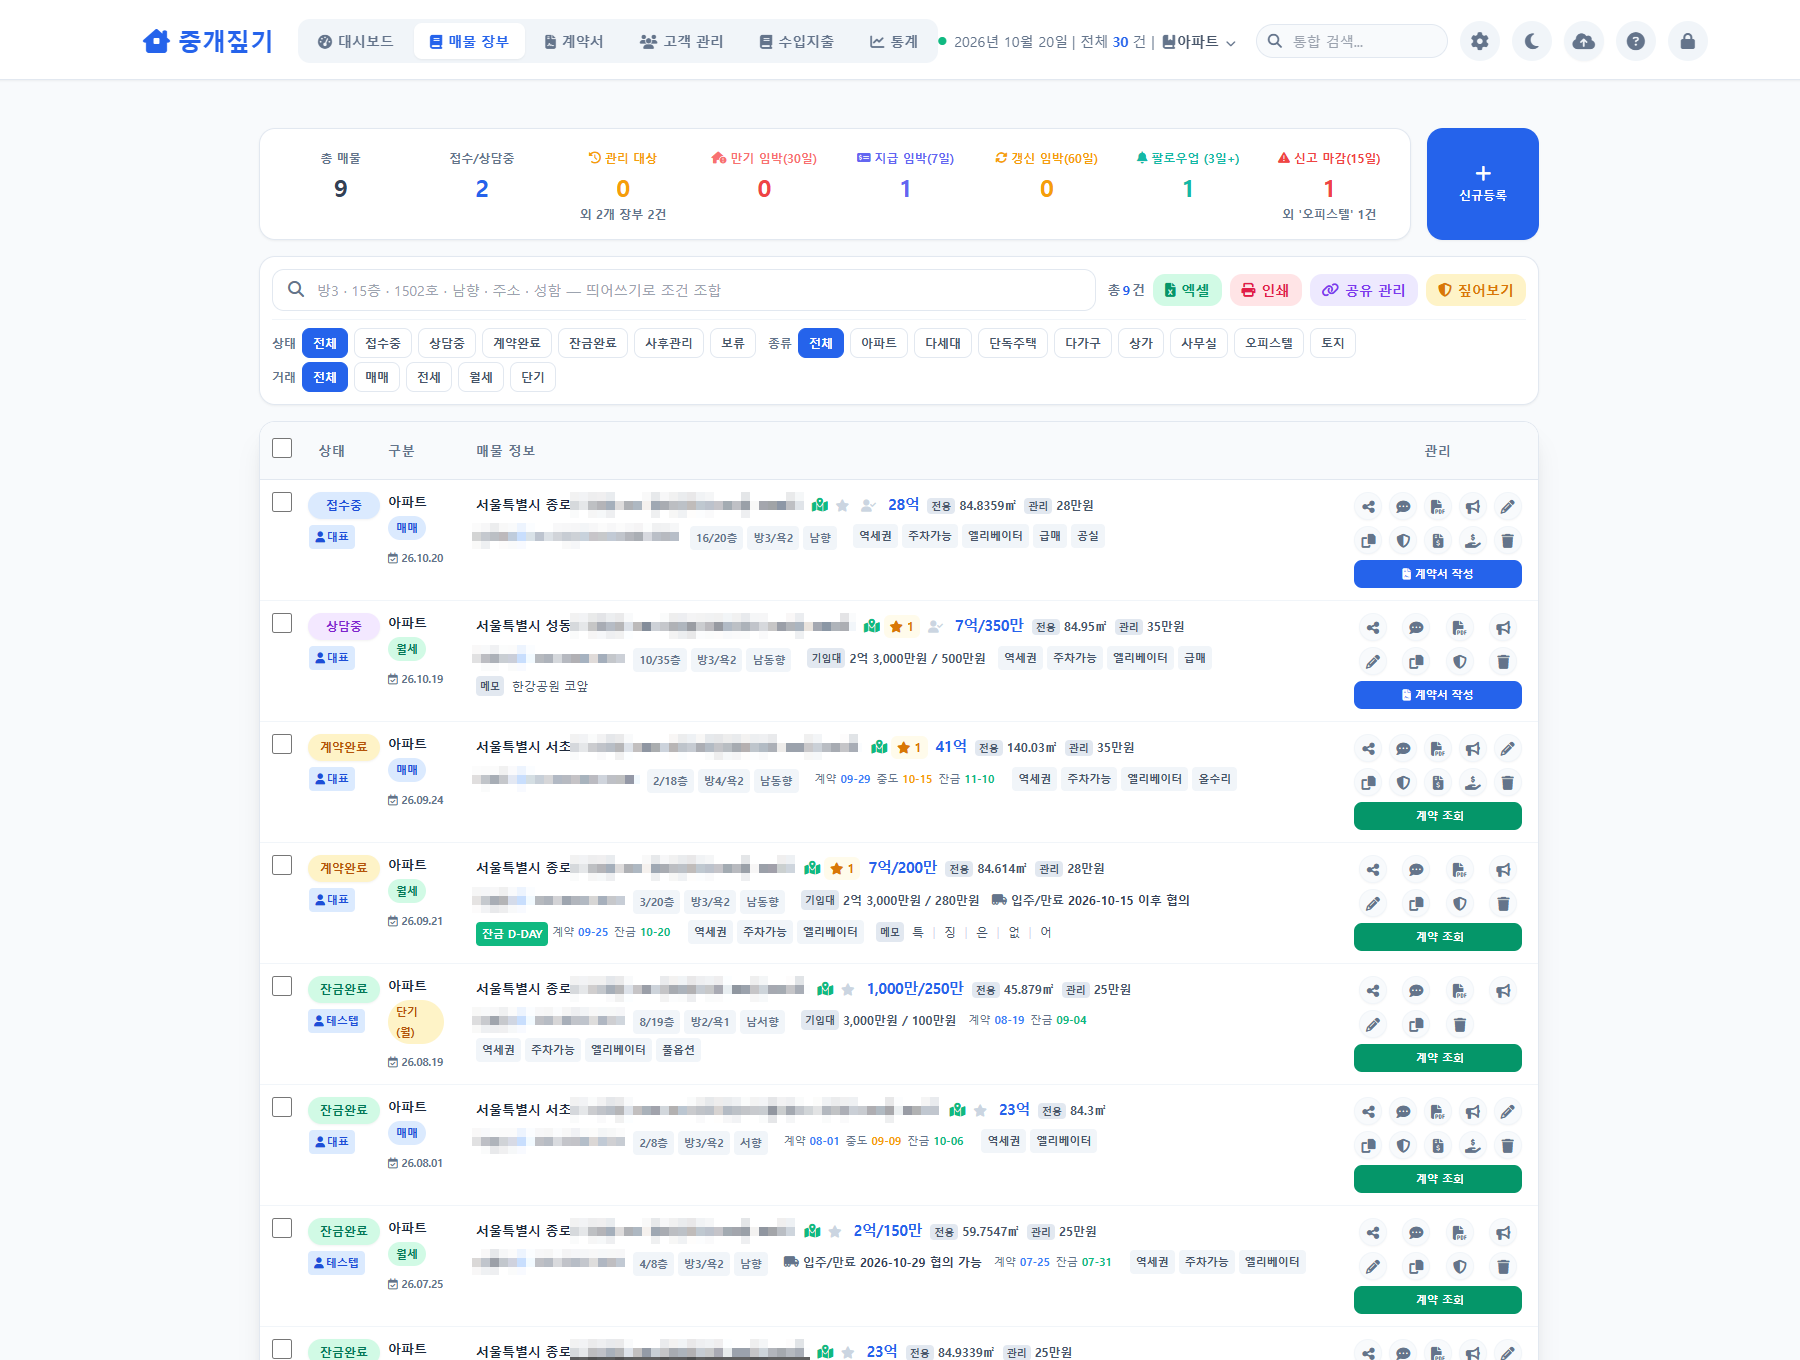
Task: Open the green map icon on the 28억 listing
Action: click(820, 505)
